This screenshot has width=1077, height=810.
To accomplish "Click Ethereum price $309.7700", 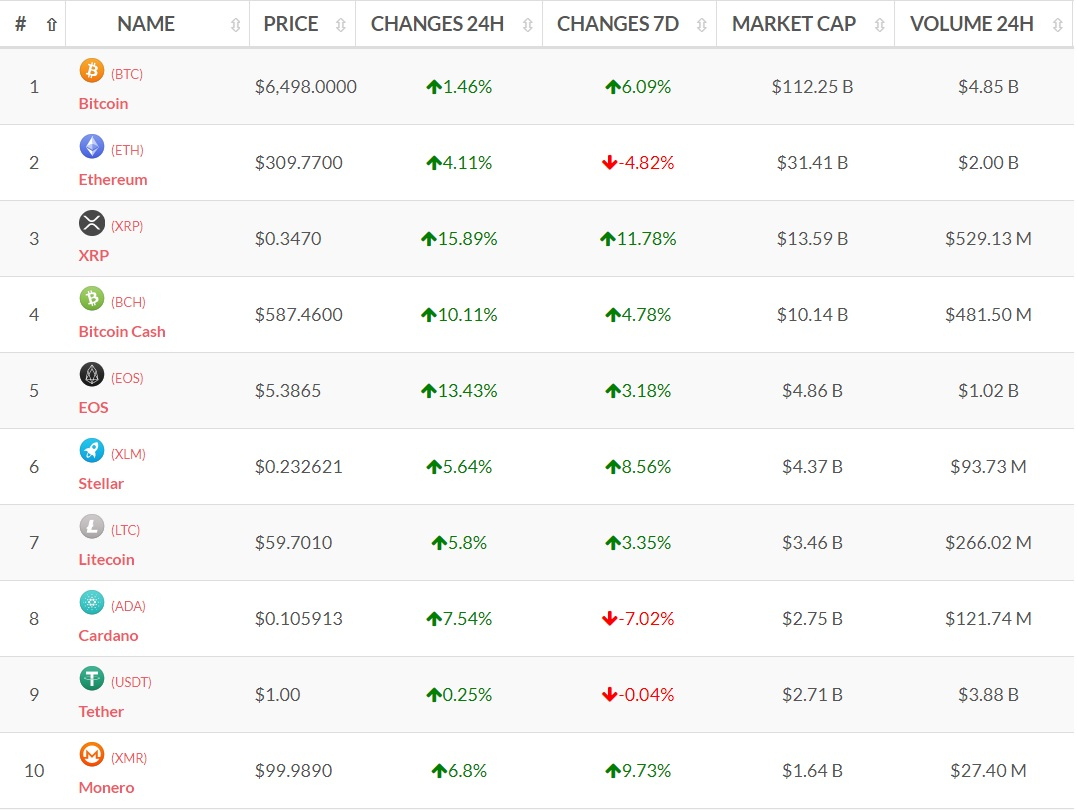I will coord(299,164).
